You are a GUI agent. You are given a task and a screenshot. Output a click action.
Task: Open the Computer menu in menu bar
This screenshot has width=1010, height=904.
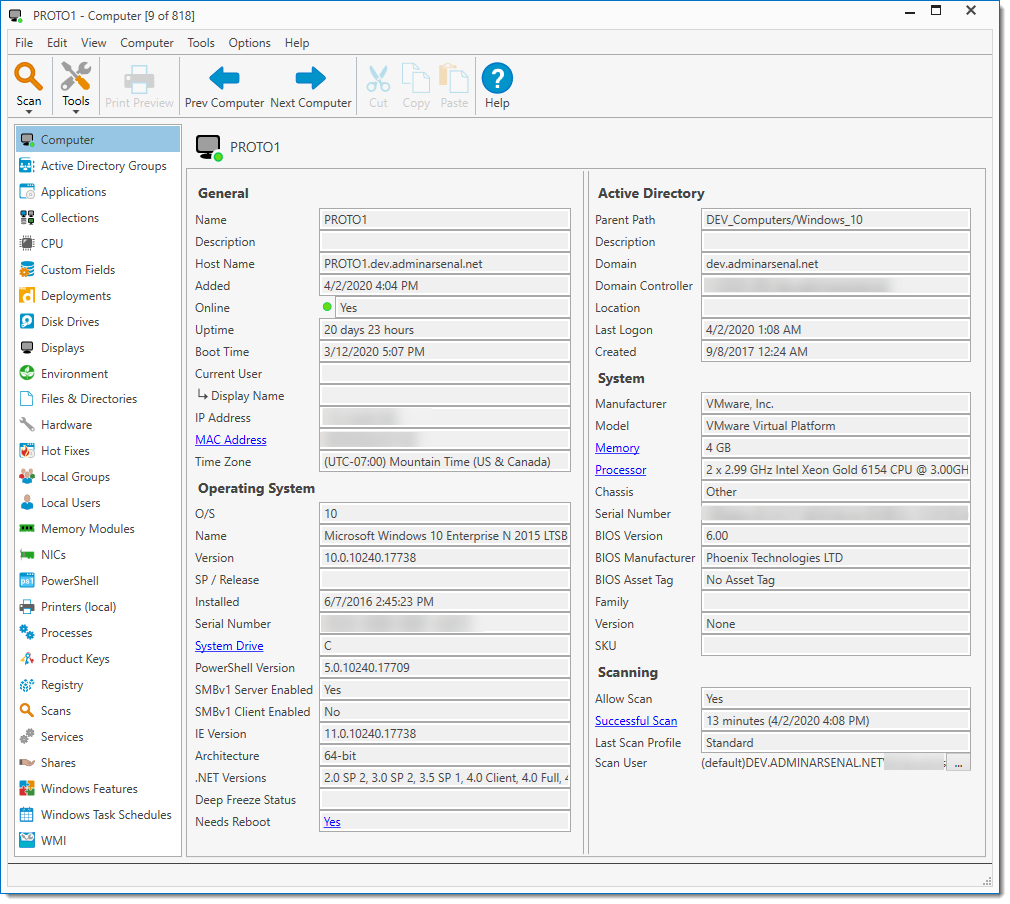147,43
